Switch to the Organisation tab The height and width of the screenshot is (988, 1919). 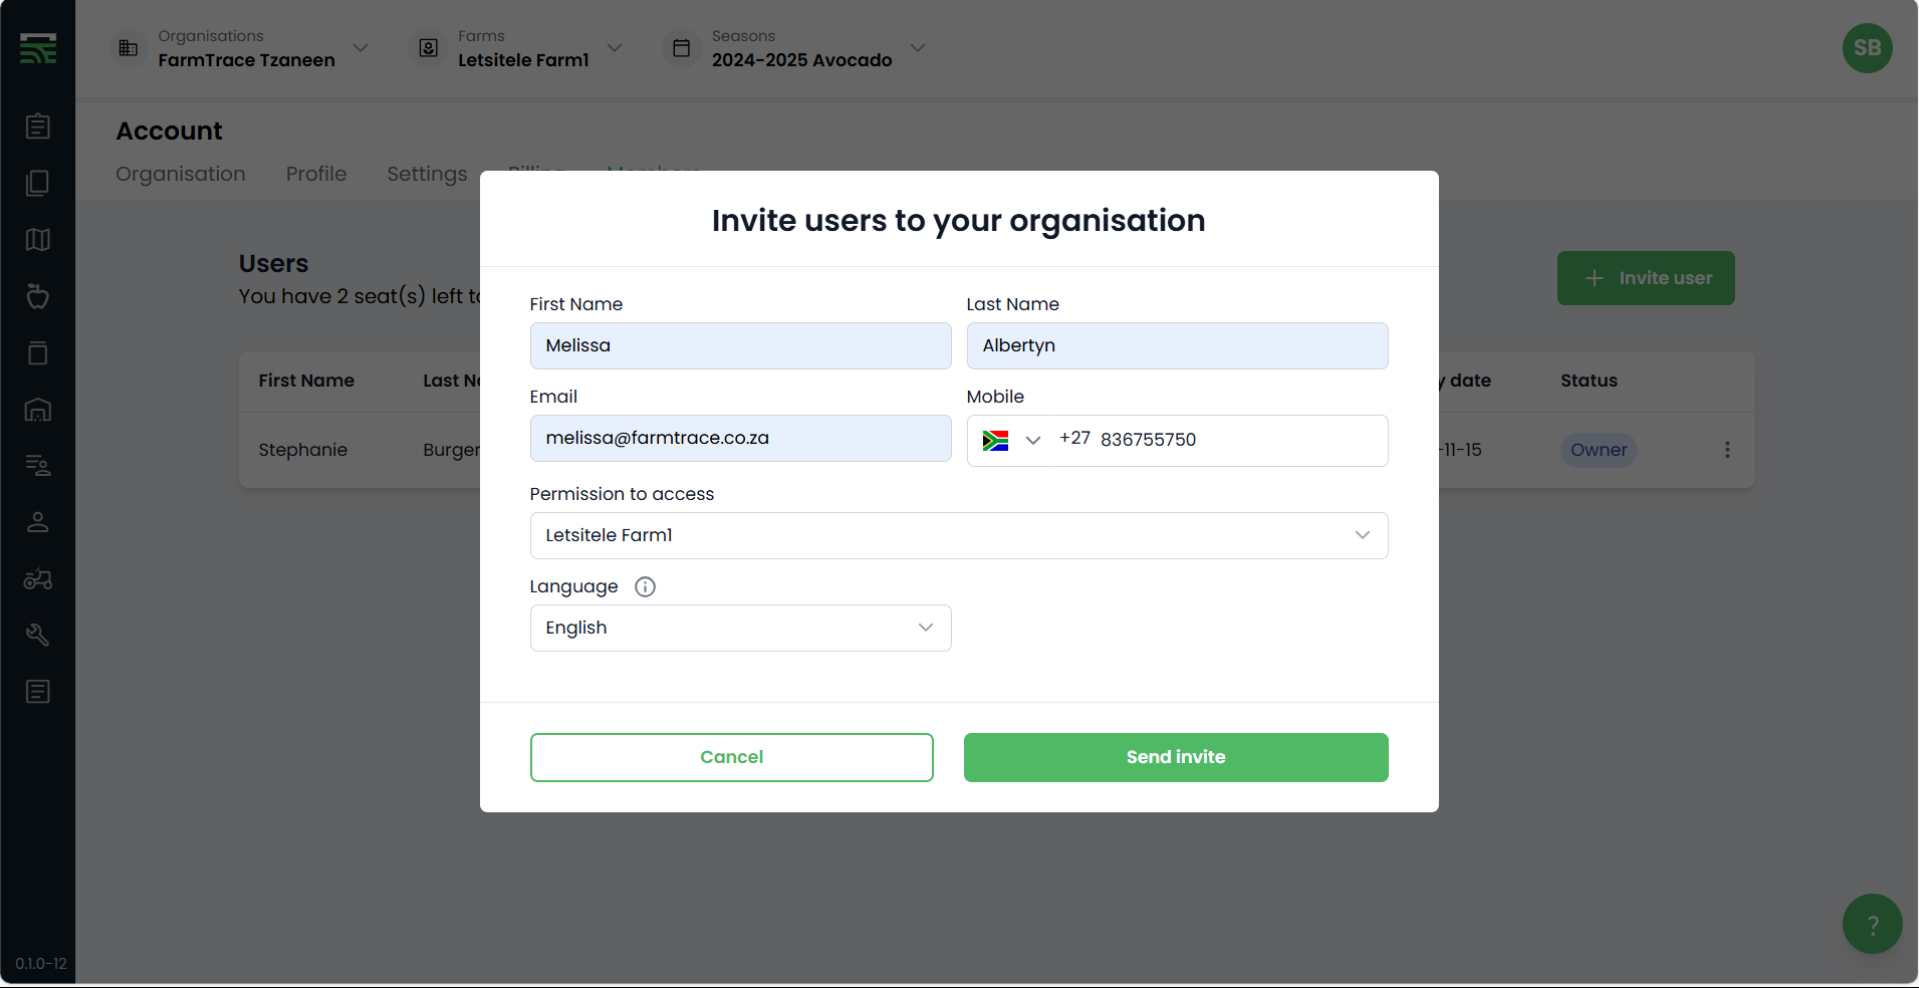click(x=180, y=174)
